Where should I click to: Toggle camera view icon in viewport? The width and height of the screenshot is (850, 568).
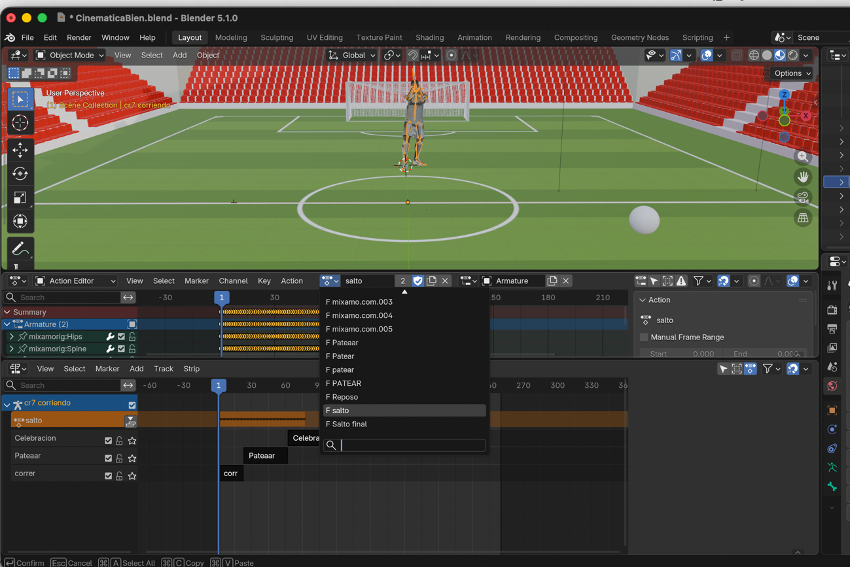[802, 197]
